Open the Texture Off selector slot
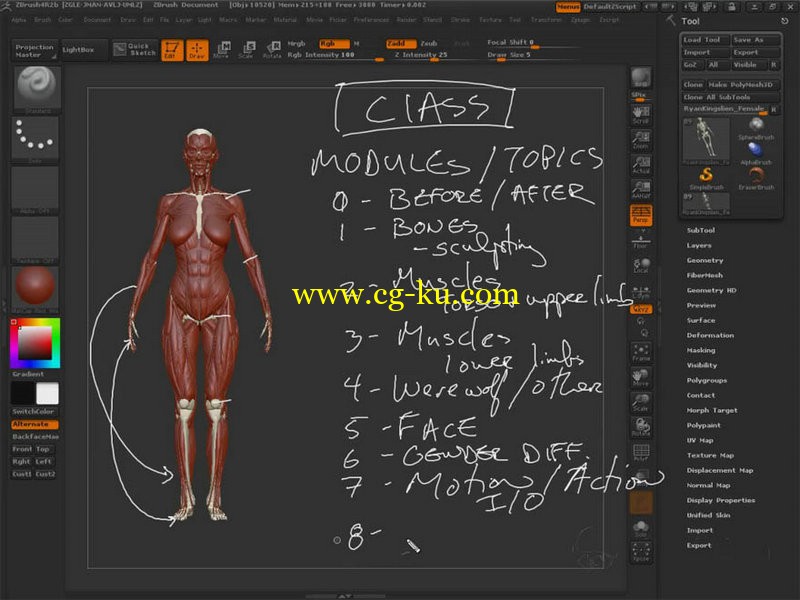 pyautogui.click(x=35, y=240)
